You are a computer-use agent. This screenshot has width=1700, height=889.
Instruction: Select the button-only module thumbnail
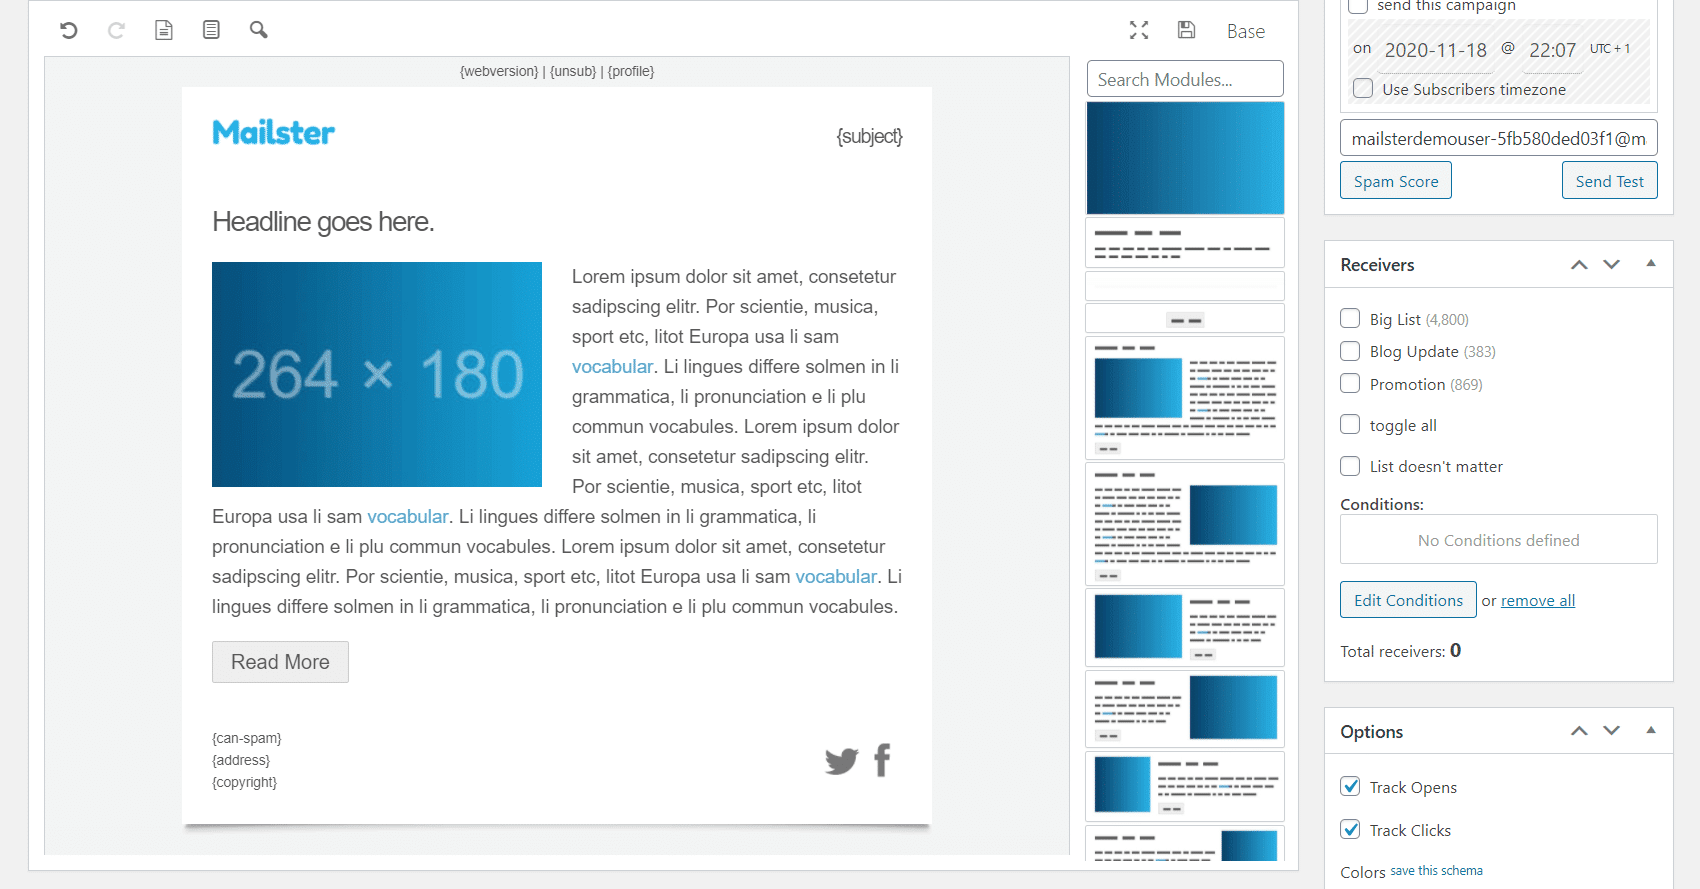1185,319
